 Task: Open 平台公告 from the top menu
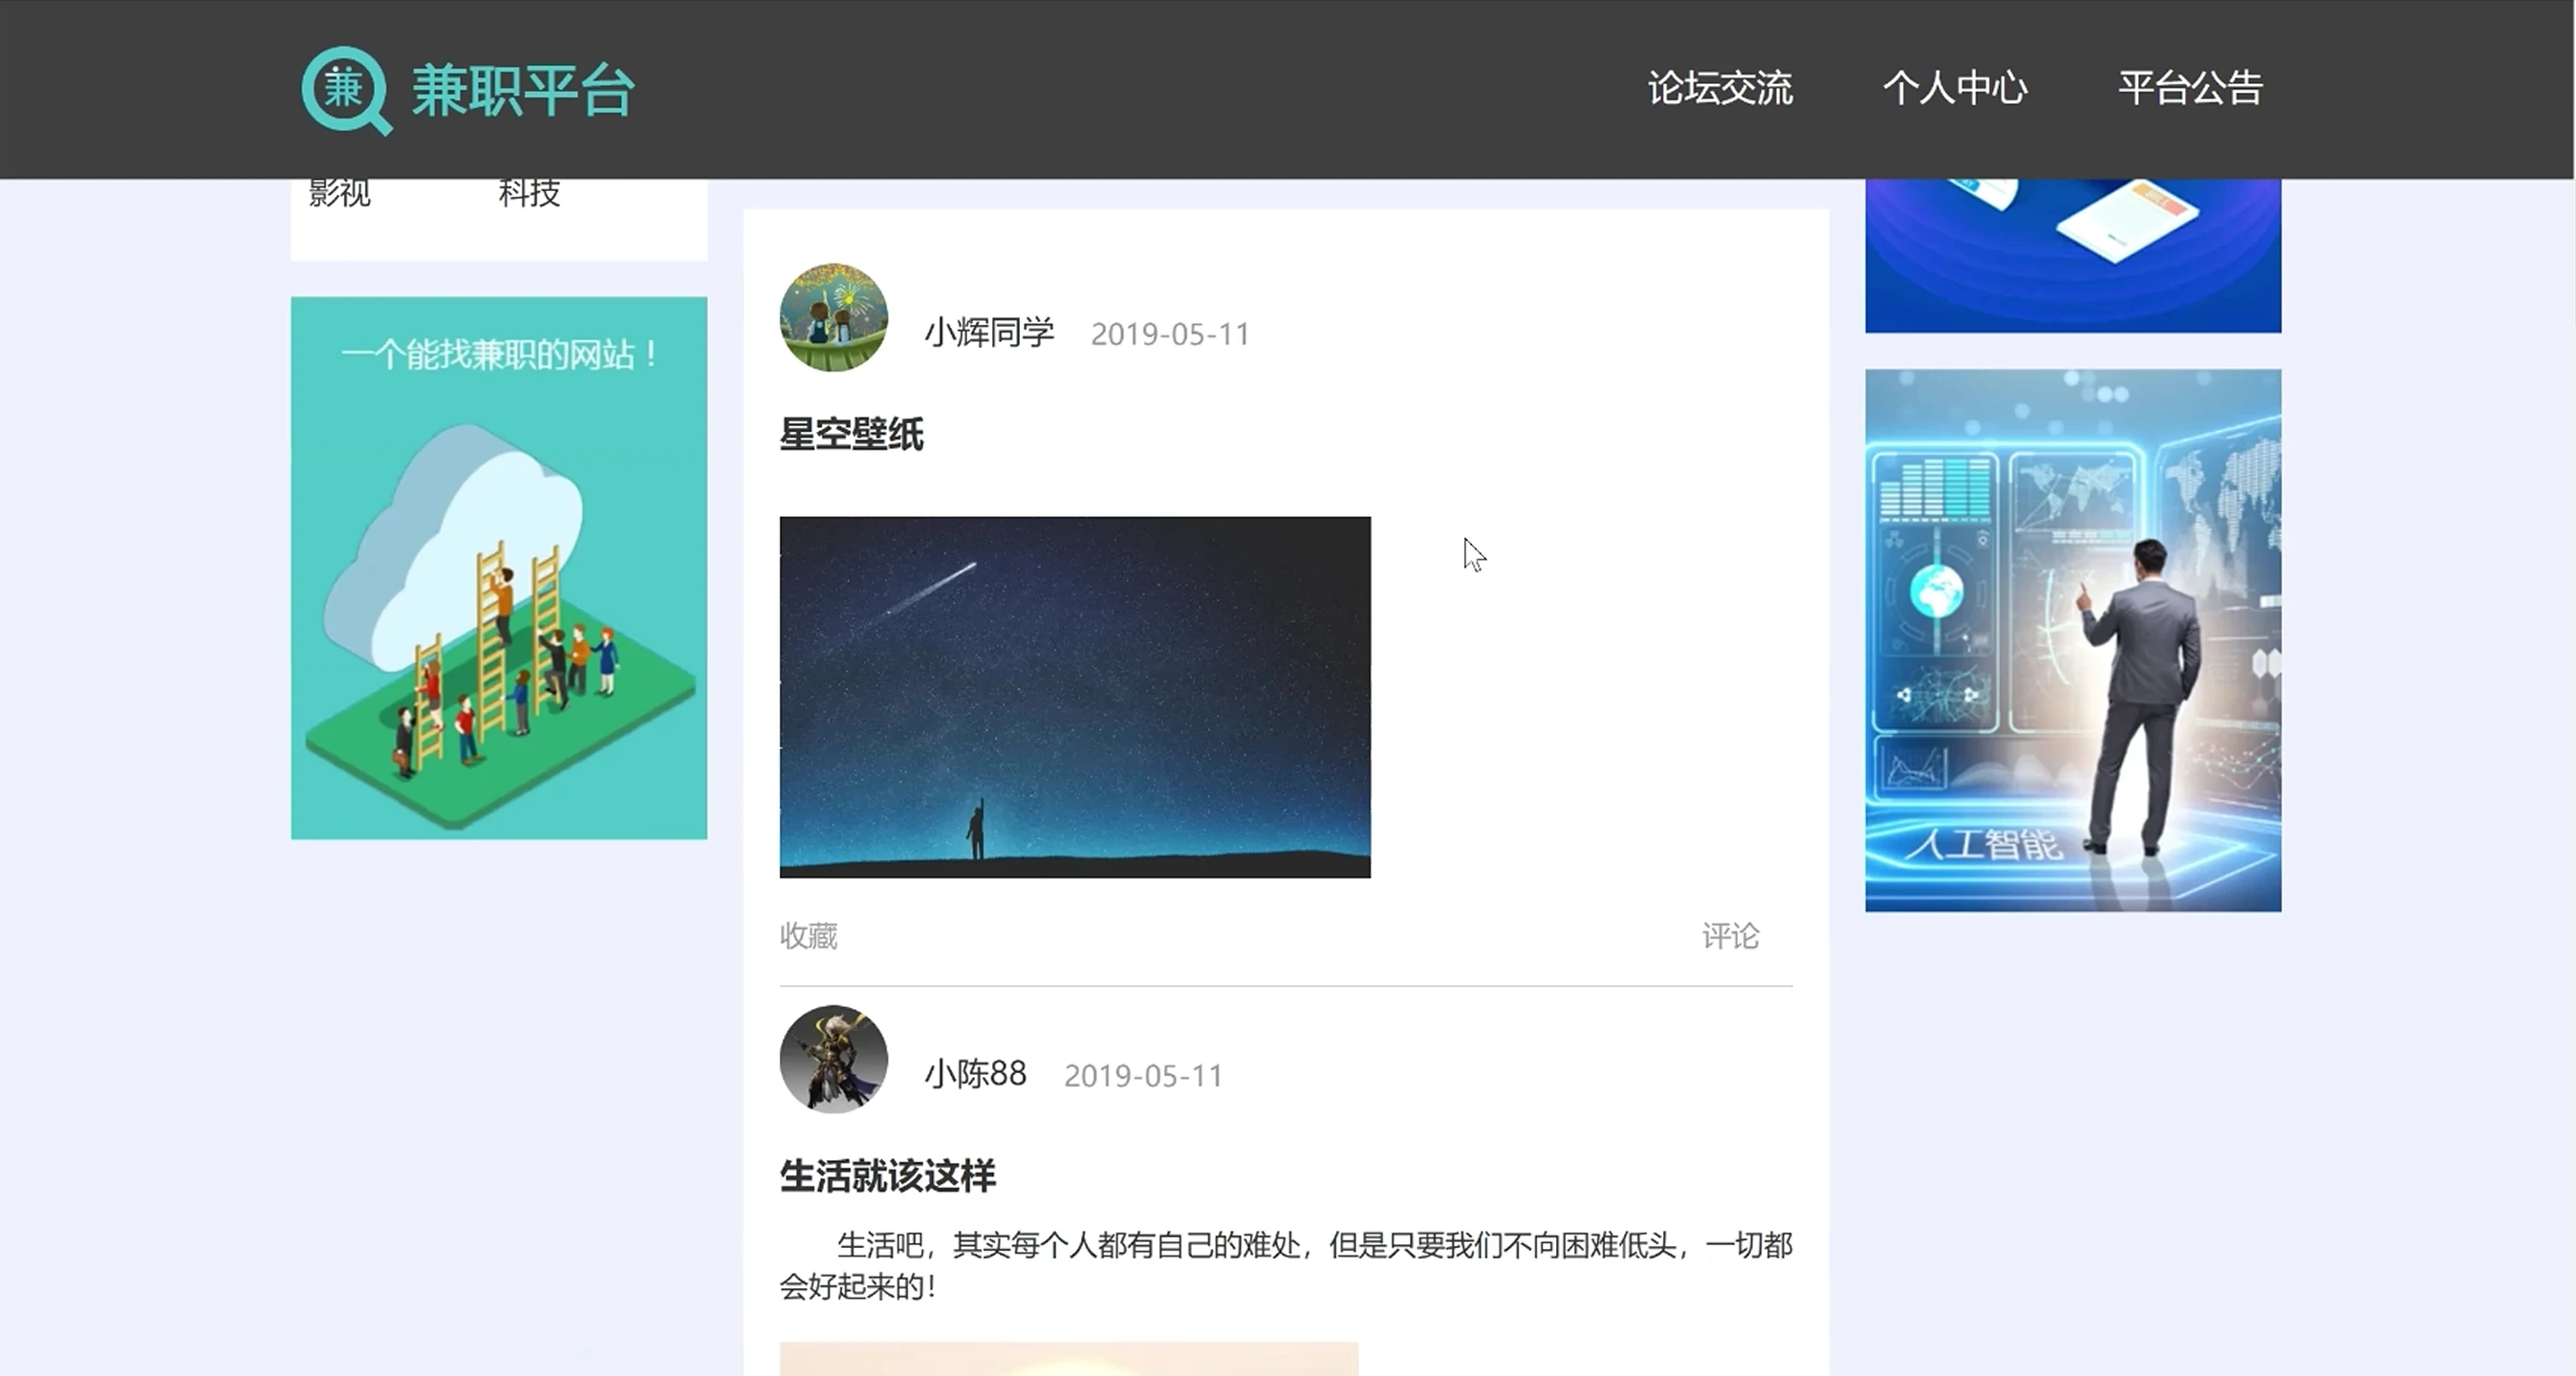point(2190,88)
